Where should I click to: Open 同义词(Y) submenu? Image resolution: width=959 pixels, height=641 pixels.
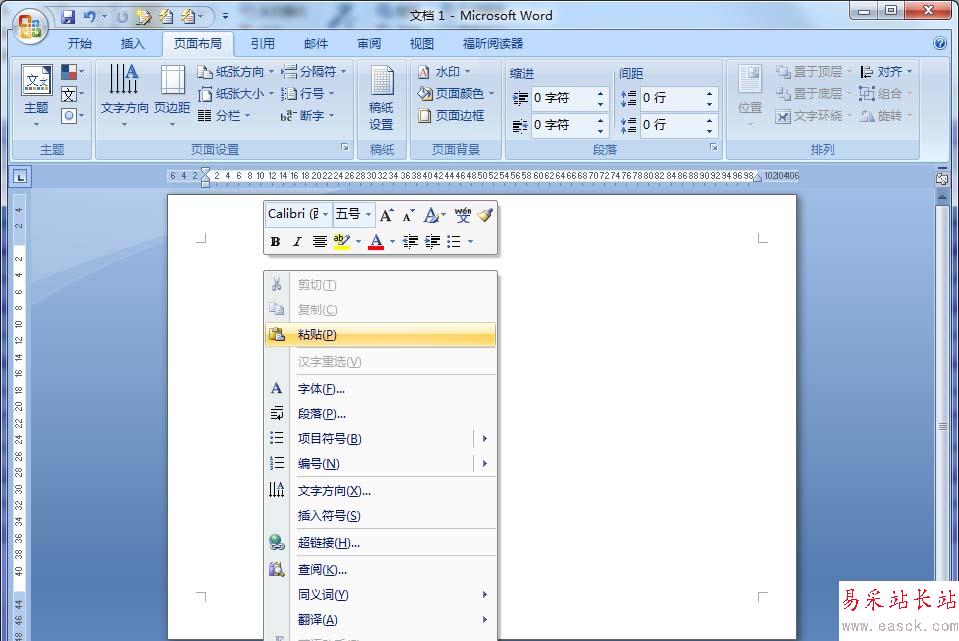(380, 595)
